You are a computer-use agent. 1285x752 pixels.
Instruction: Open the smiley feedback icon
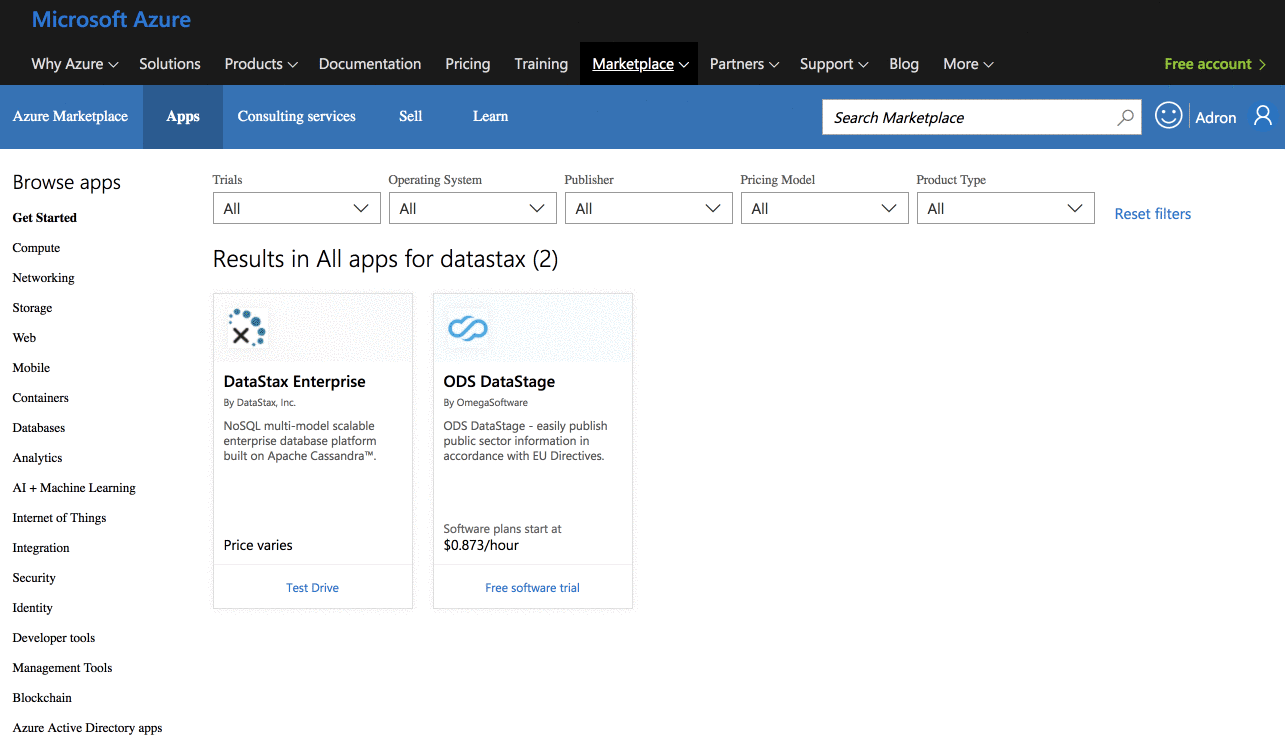(x=1168, y=116)
